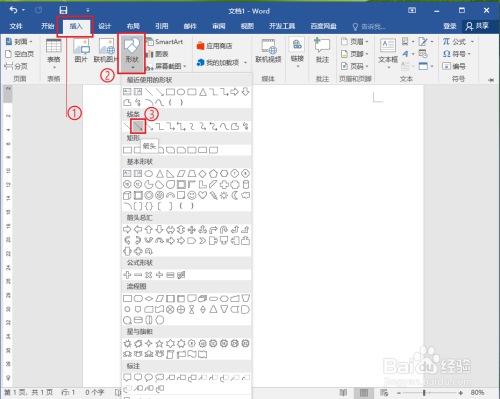
Task: Pick the Cloud basic shape
Action: point(246,195)
